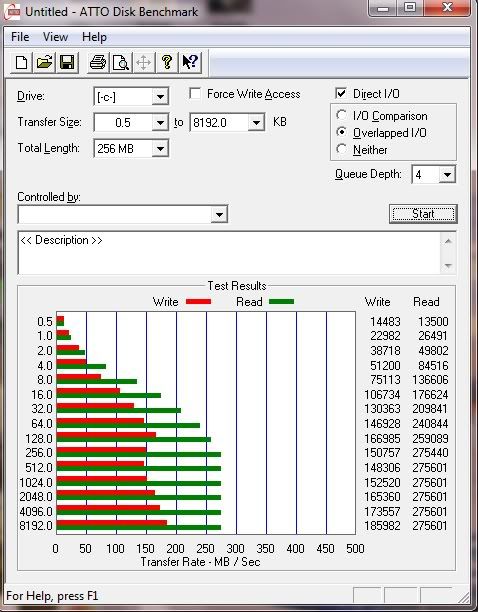Click read value 259089 for 128.0 KB

[x=430, y=439]
